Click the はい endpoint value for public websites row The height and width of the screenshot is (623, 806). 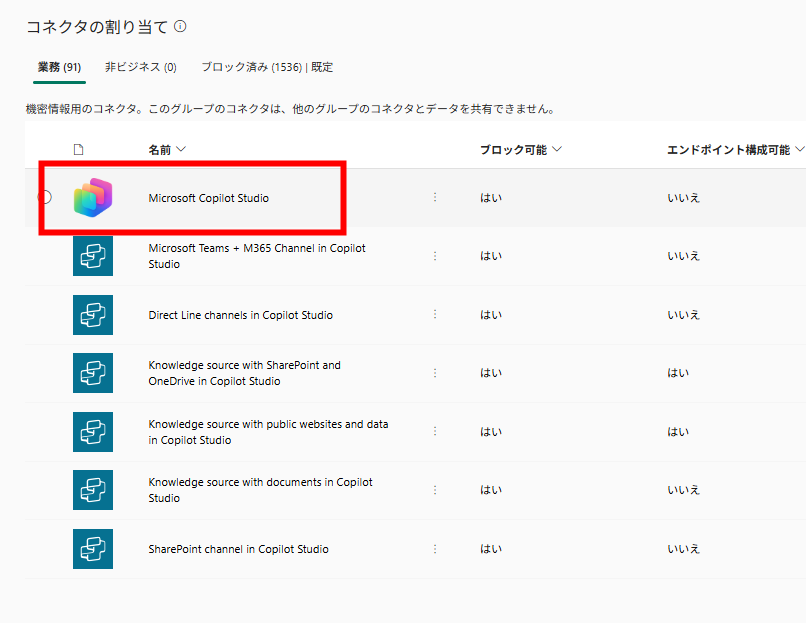coord(678,432)
